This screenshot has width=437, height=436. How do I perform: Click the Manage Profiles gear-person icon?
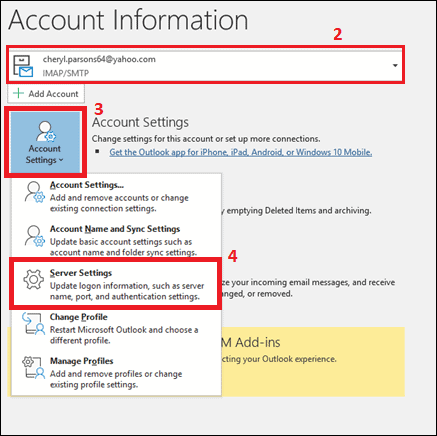pos(34,368)
